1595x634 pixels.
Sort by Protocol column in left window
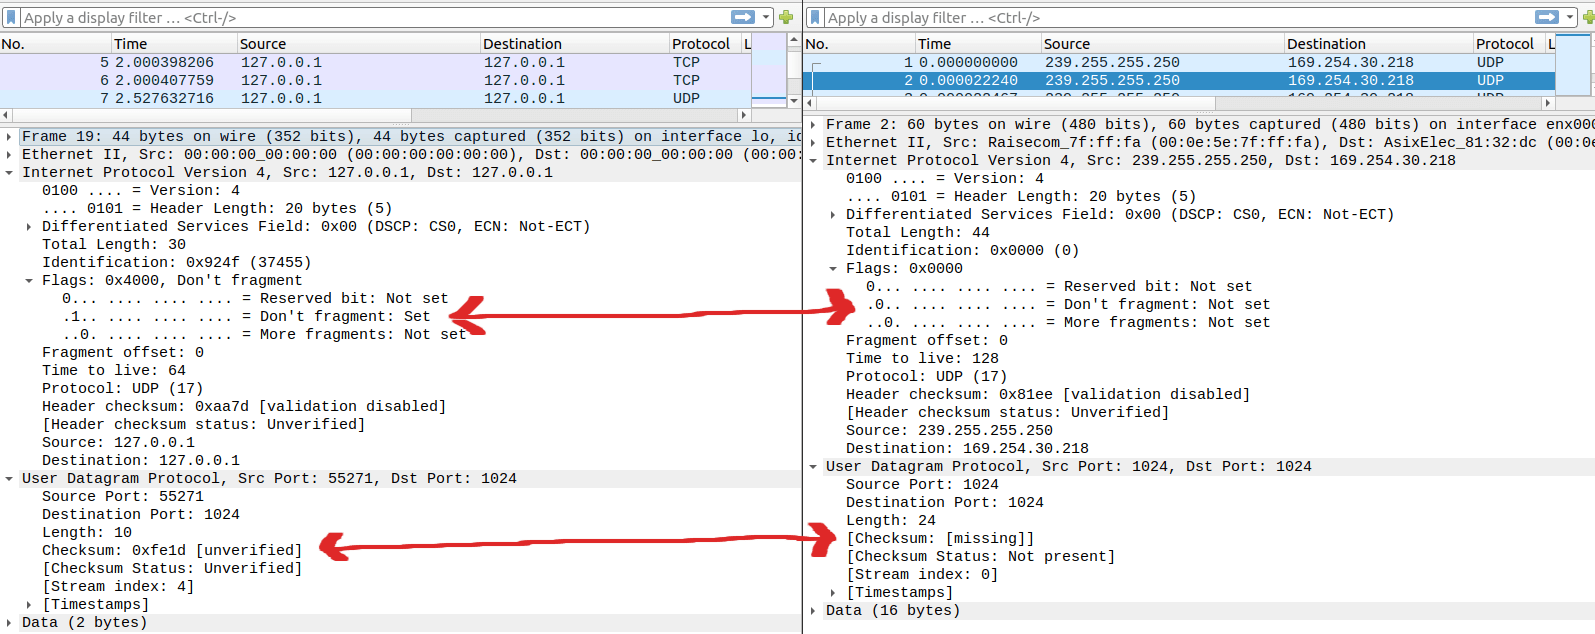(x=705, y=43)
